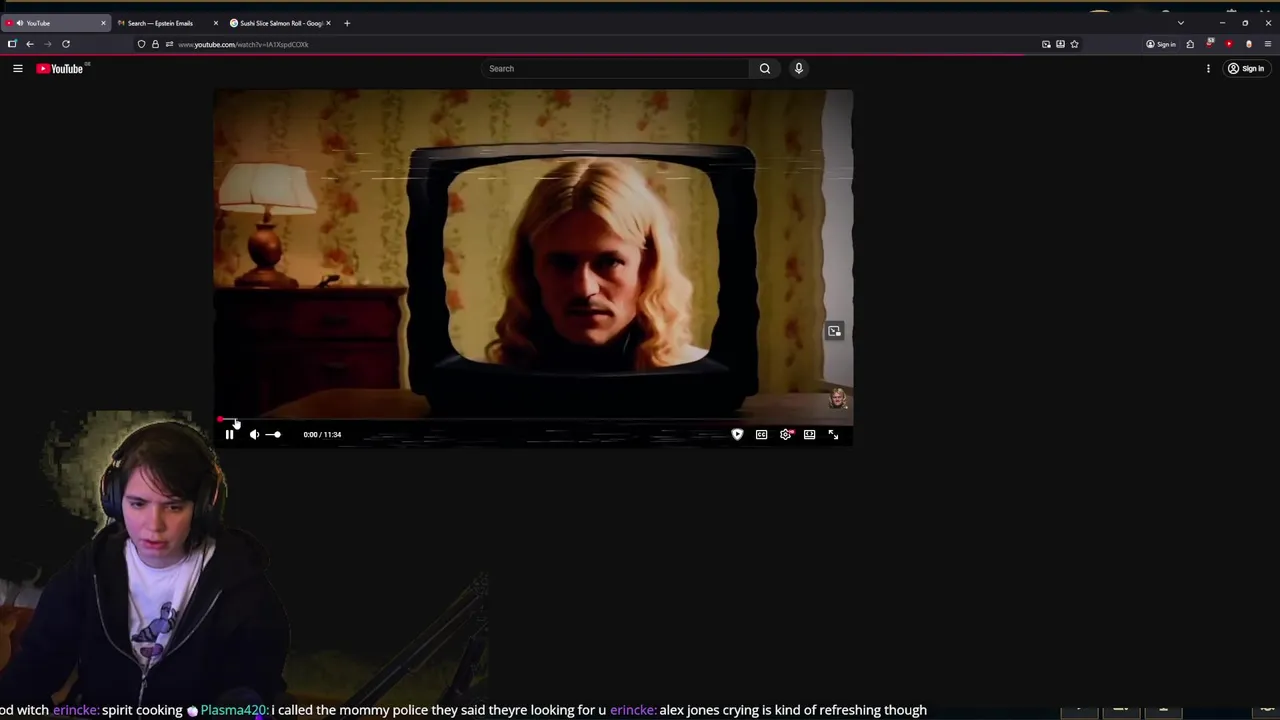Click the shield tracking protection icon

[141, 44]
